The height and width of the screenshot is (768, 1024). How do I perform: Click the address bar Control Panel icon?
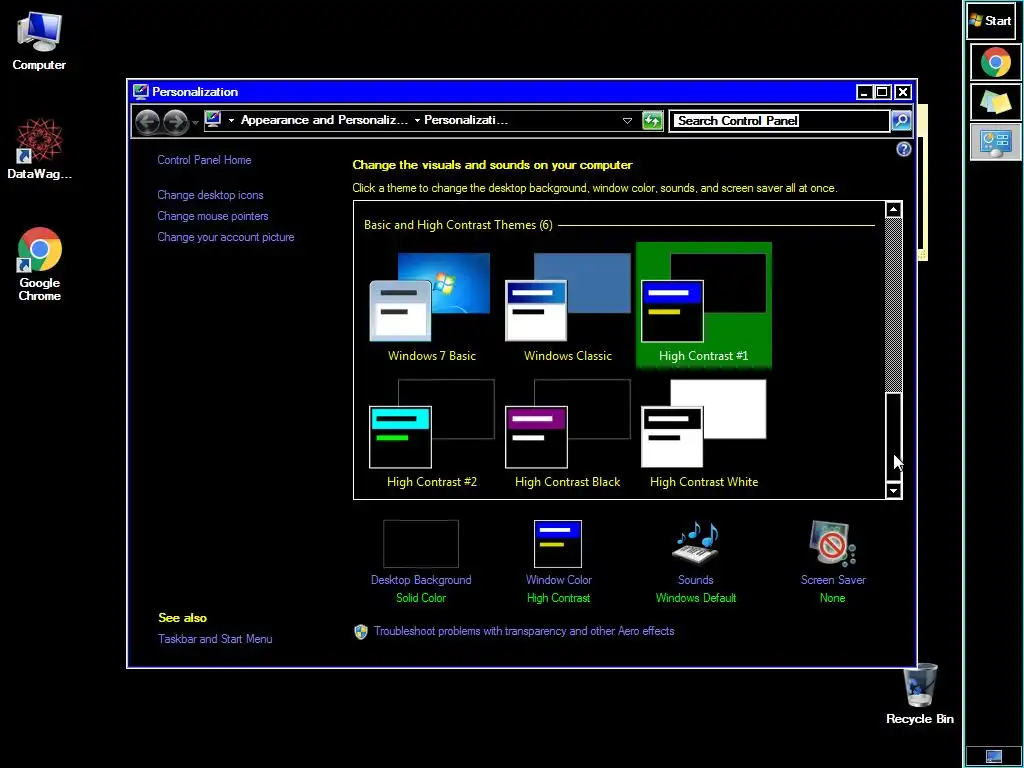pyautogui.click(x=213, y=120)
